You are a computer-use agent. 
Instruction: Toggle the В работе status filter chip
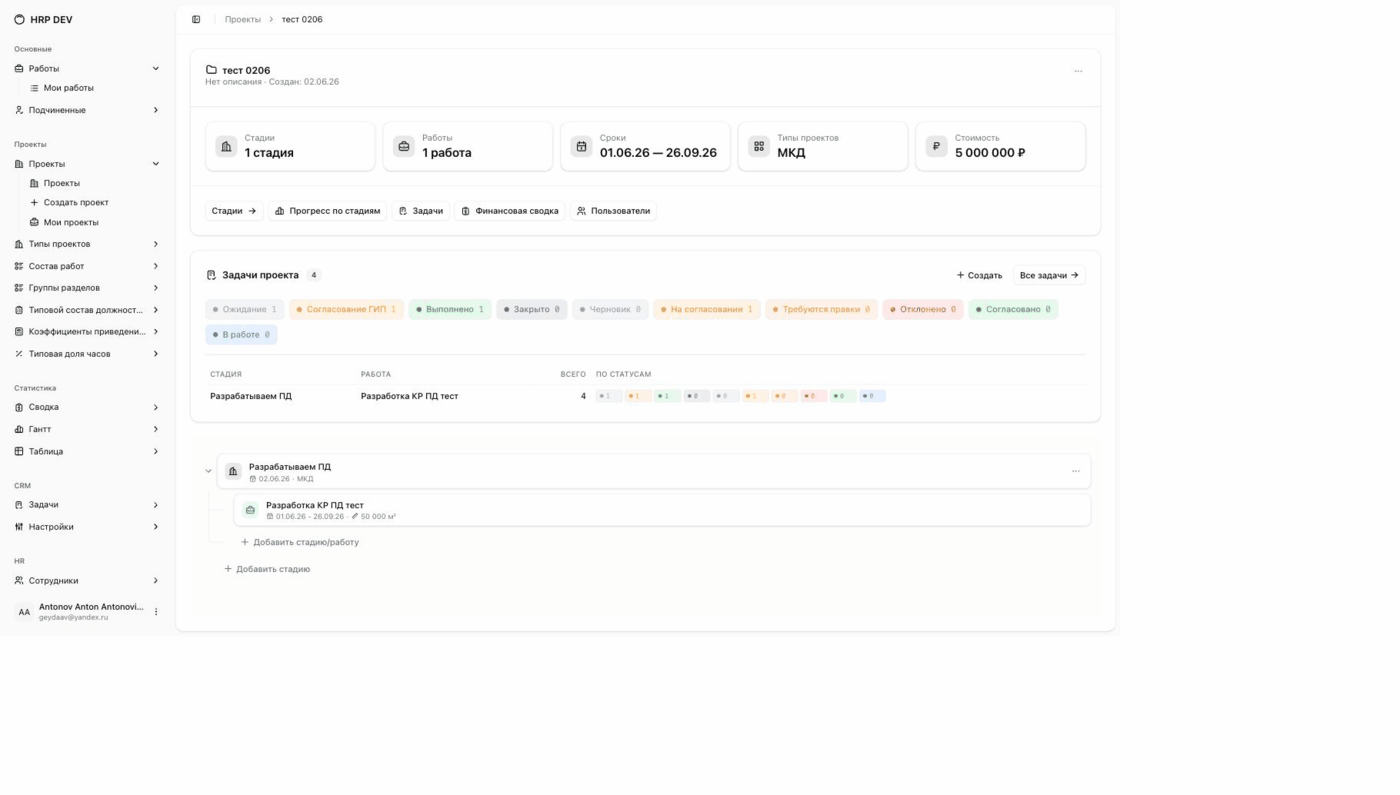241,334
